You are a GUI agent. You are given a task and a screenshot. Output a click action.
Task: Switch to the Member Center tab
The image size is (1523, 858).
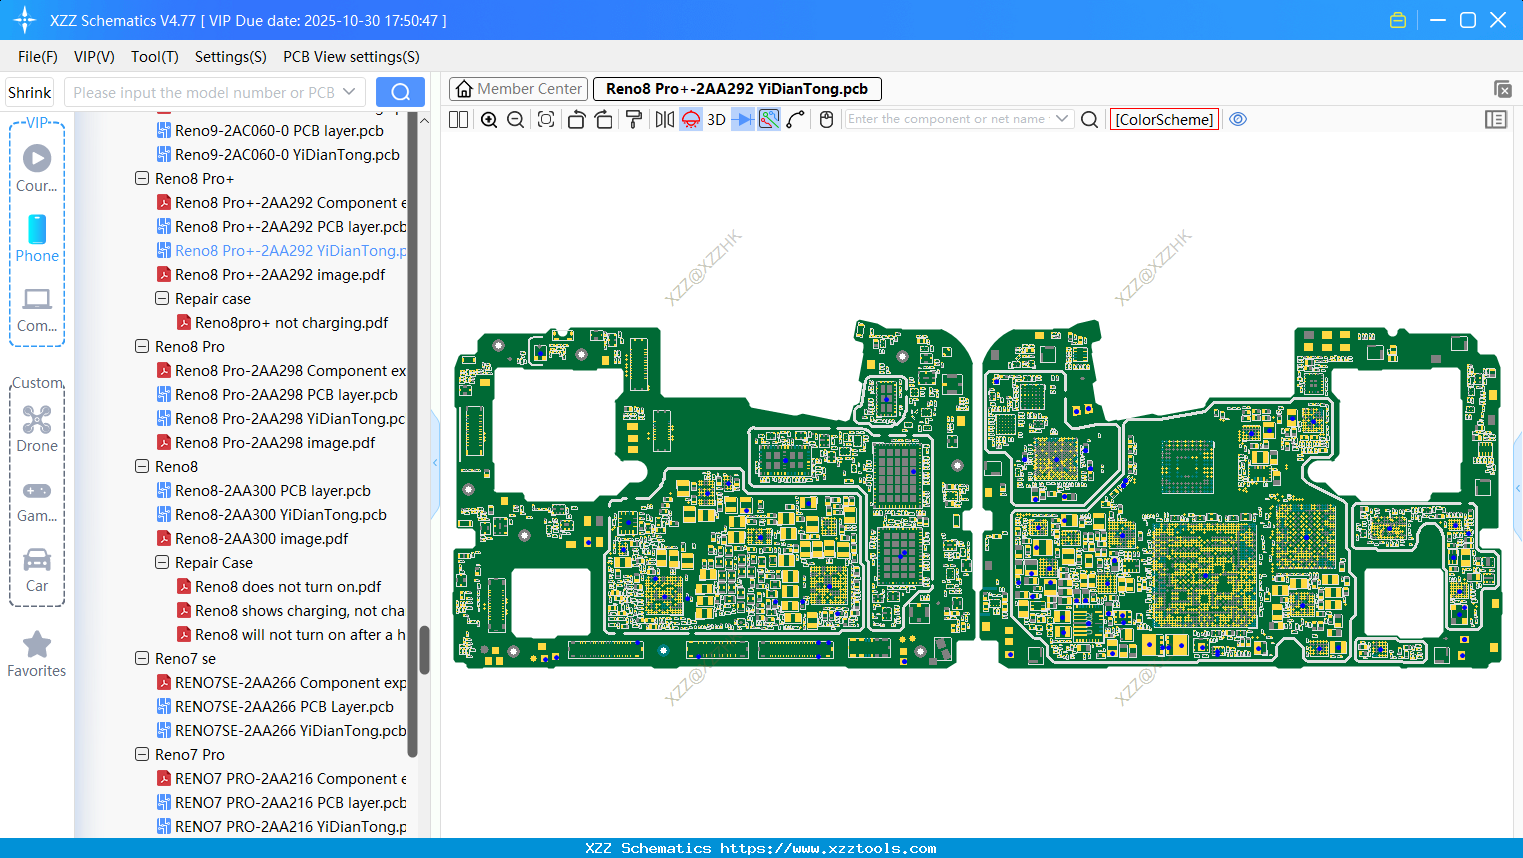(519, 89)
